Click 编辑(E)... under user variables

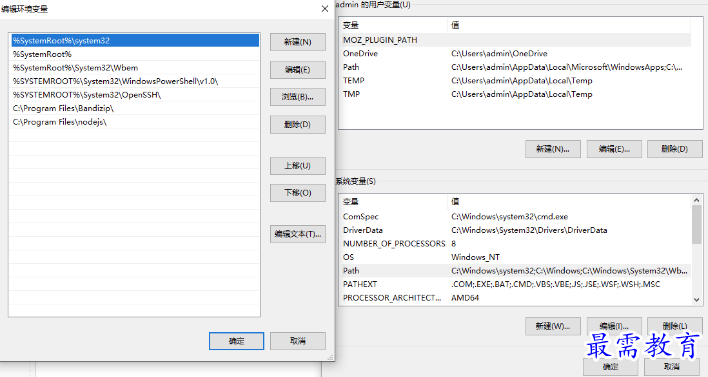pos(614,149)
